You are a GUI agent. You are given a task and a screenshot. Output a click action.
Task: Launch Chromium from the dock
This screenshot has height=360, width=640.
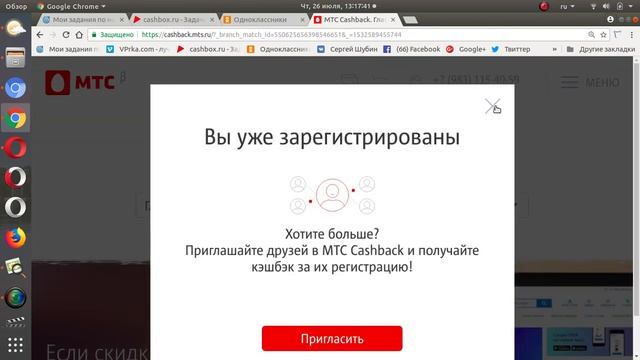(15, 88)
